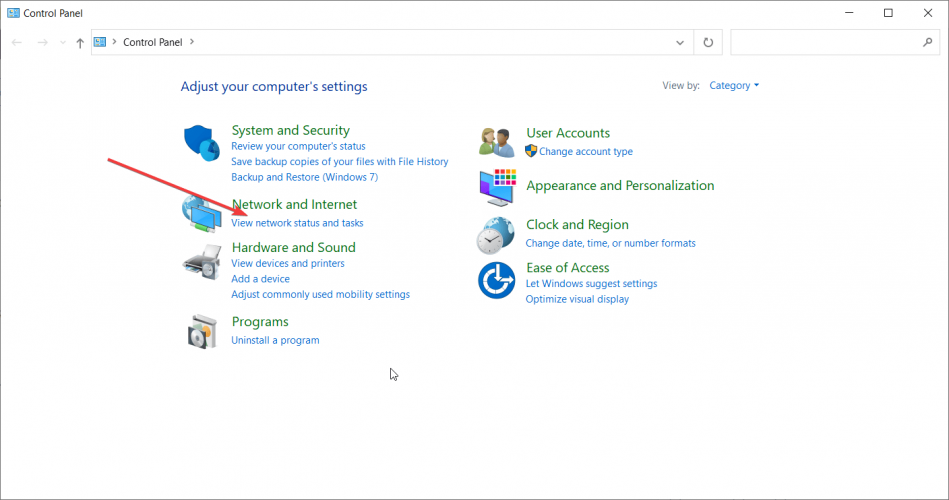Click the Programs box icon
This screenshot has width=949, height=500.
click(201, 331)
